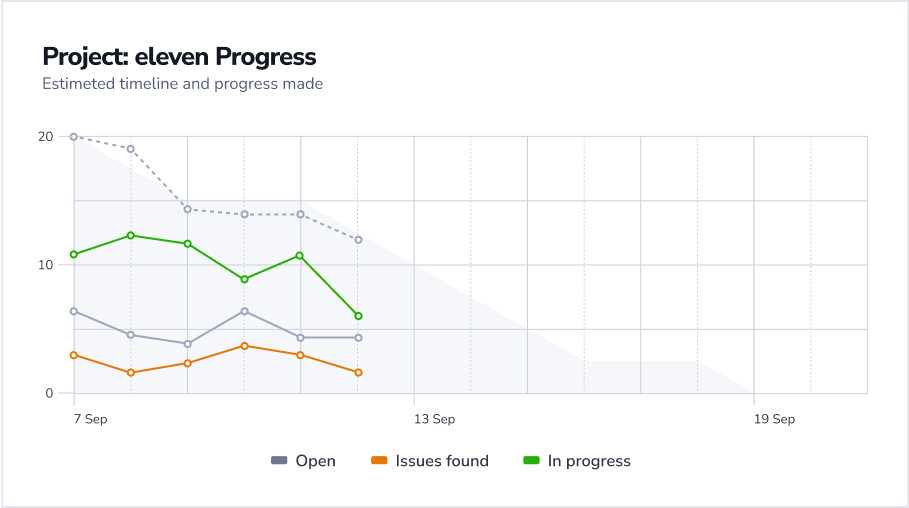
Task: Select the first green In progress point
Action: tap(74, 254)
